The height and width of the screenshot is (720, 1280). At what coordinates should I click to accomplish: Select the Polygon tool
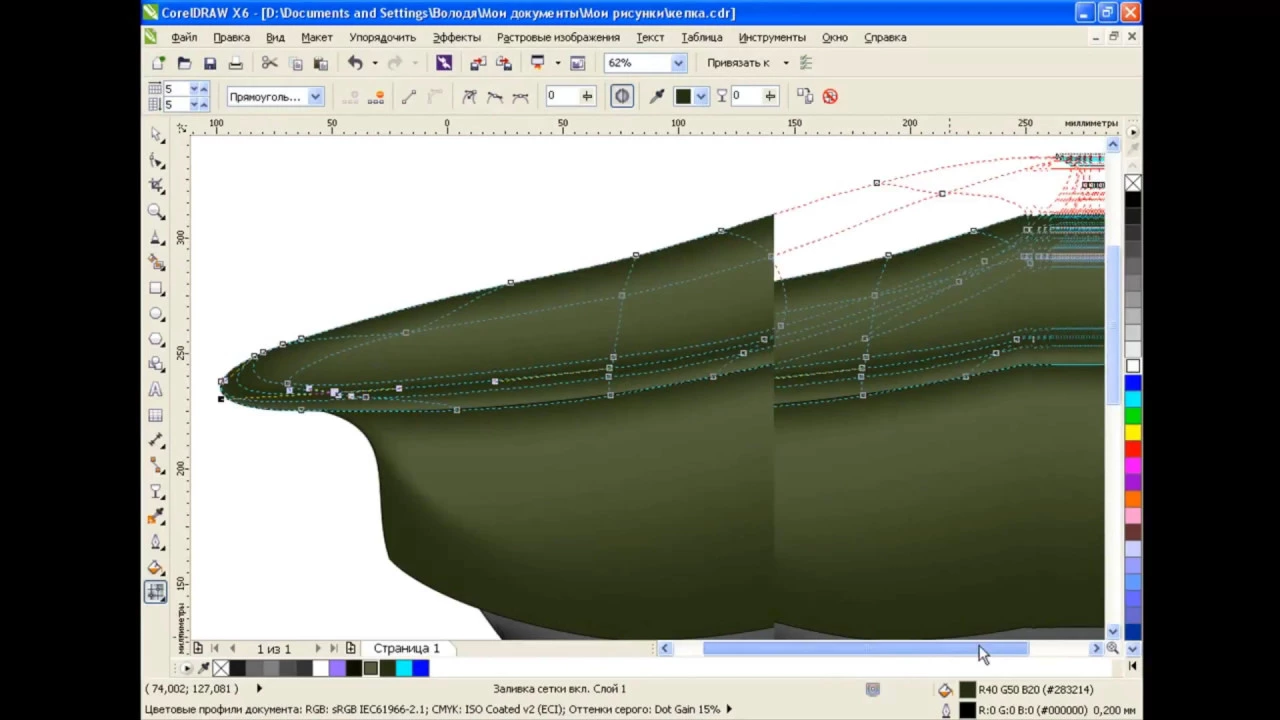156,339
